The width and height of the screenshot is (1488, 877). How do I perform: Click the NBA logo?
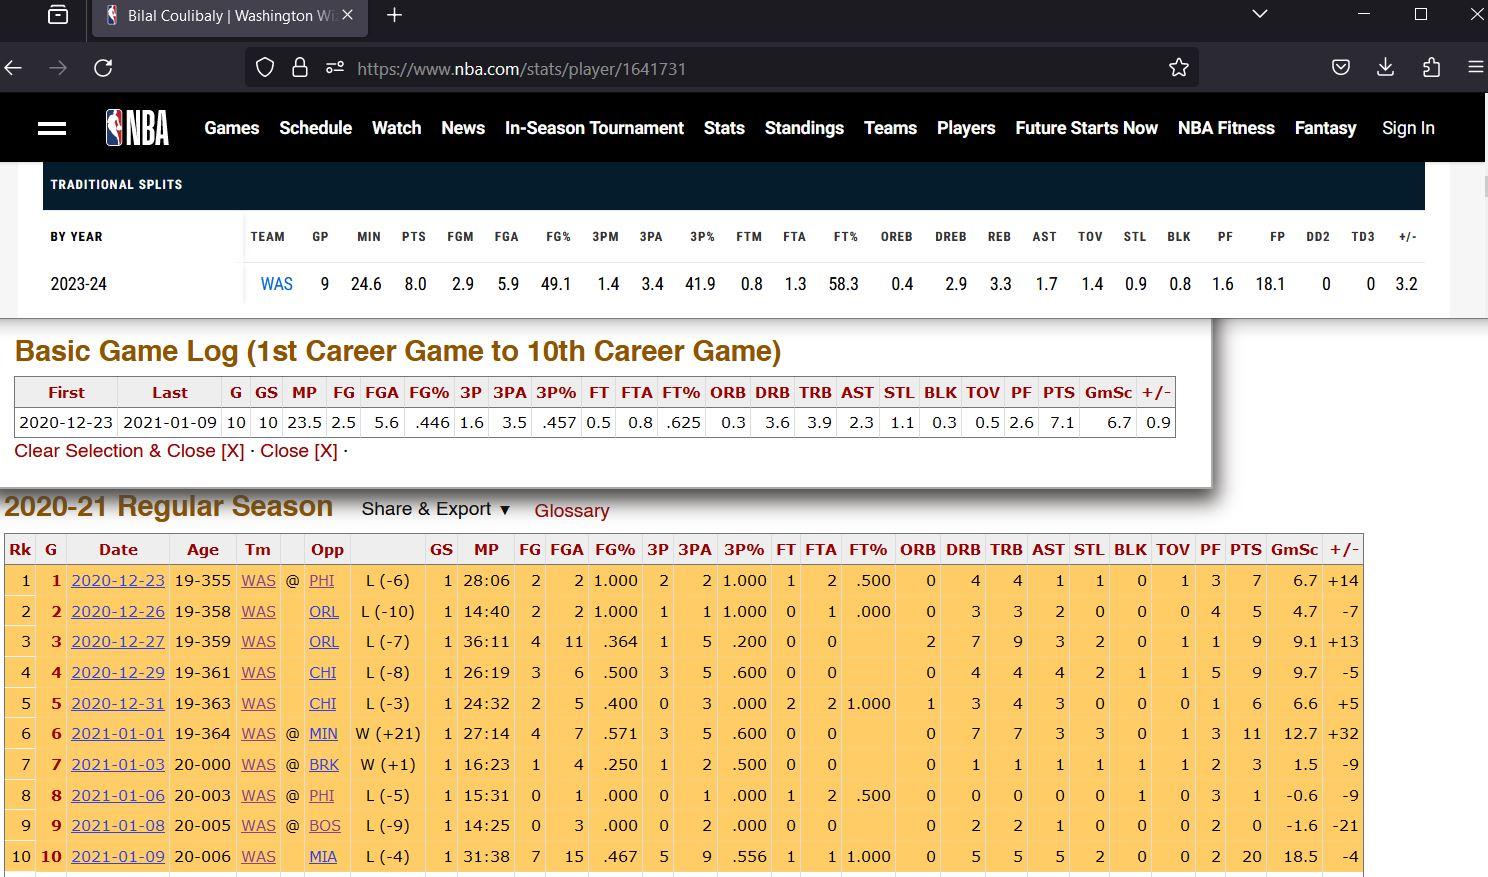click(x=137, y=128)
